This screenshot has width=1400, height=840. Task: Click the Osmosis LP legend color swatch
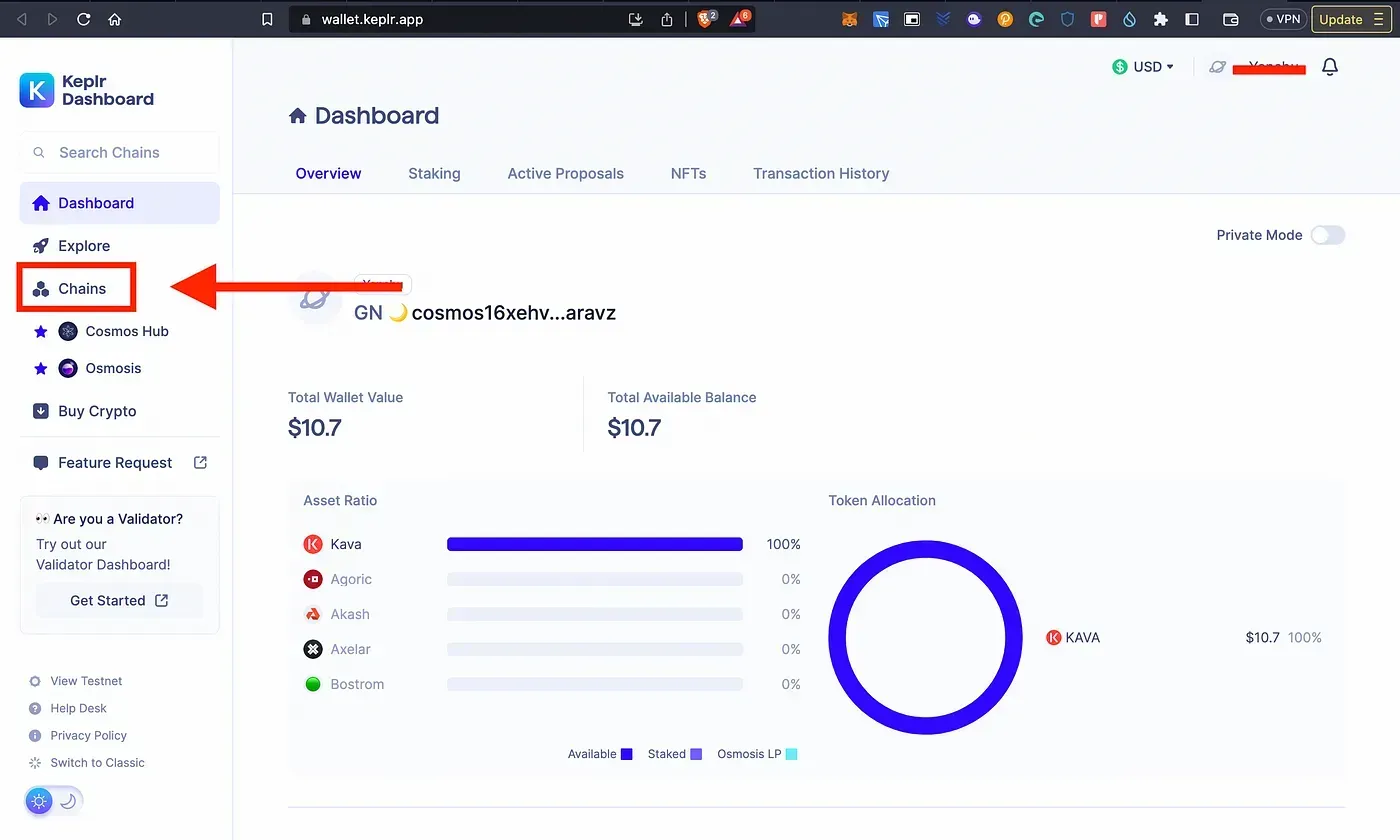792,754
